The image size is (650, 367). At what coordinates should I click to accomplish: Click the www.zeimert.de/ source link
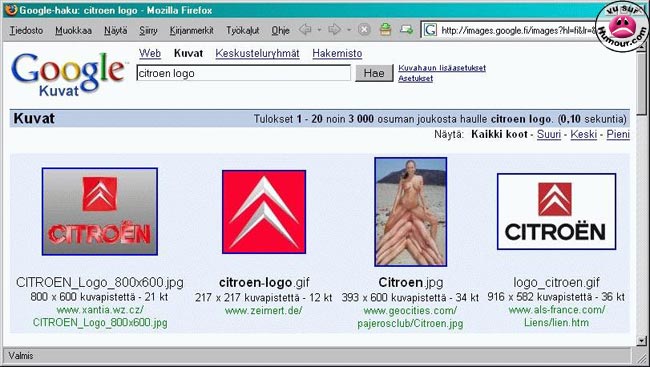[264, 310]
